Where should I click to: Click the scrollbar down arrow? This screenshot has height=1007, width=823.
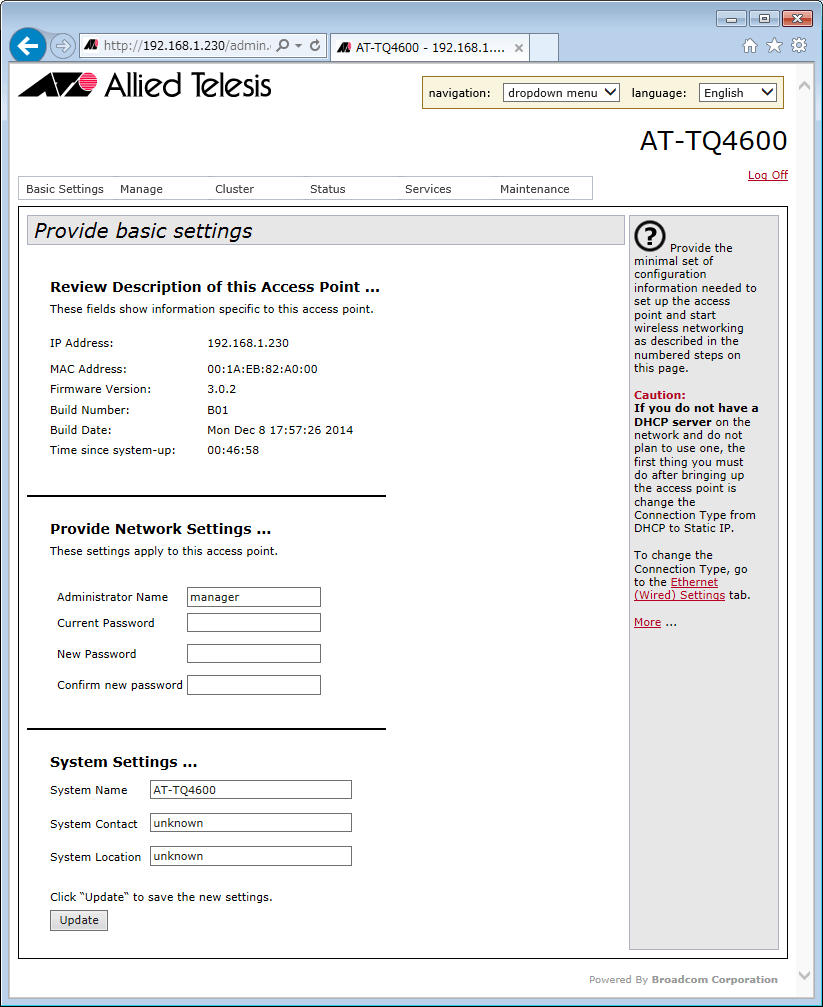804,976
